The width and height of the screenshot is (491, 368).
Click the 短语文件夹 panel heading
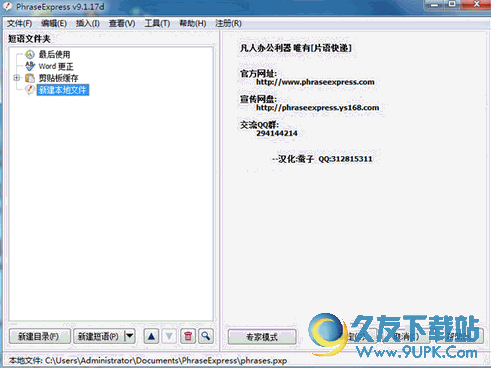[29, 39]
